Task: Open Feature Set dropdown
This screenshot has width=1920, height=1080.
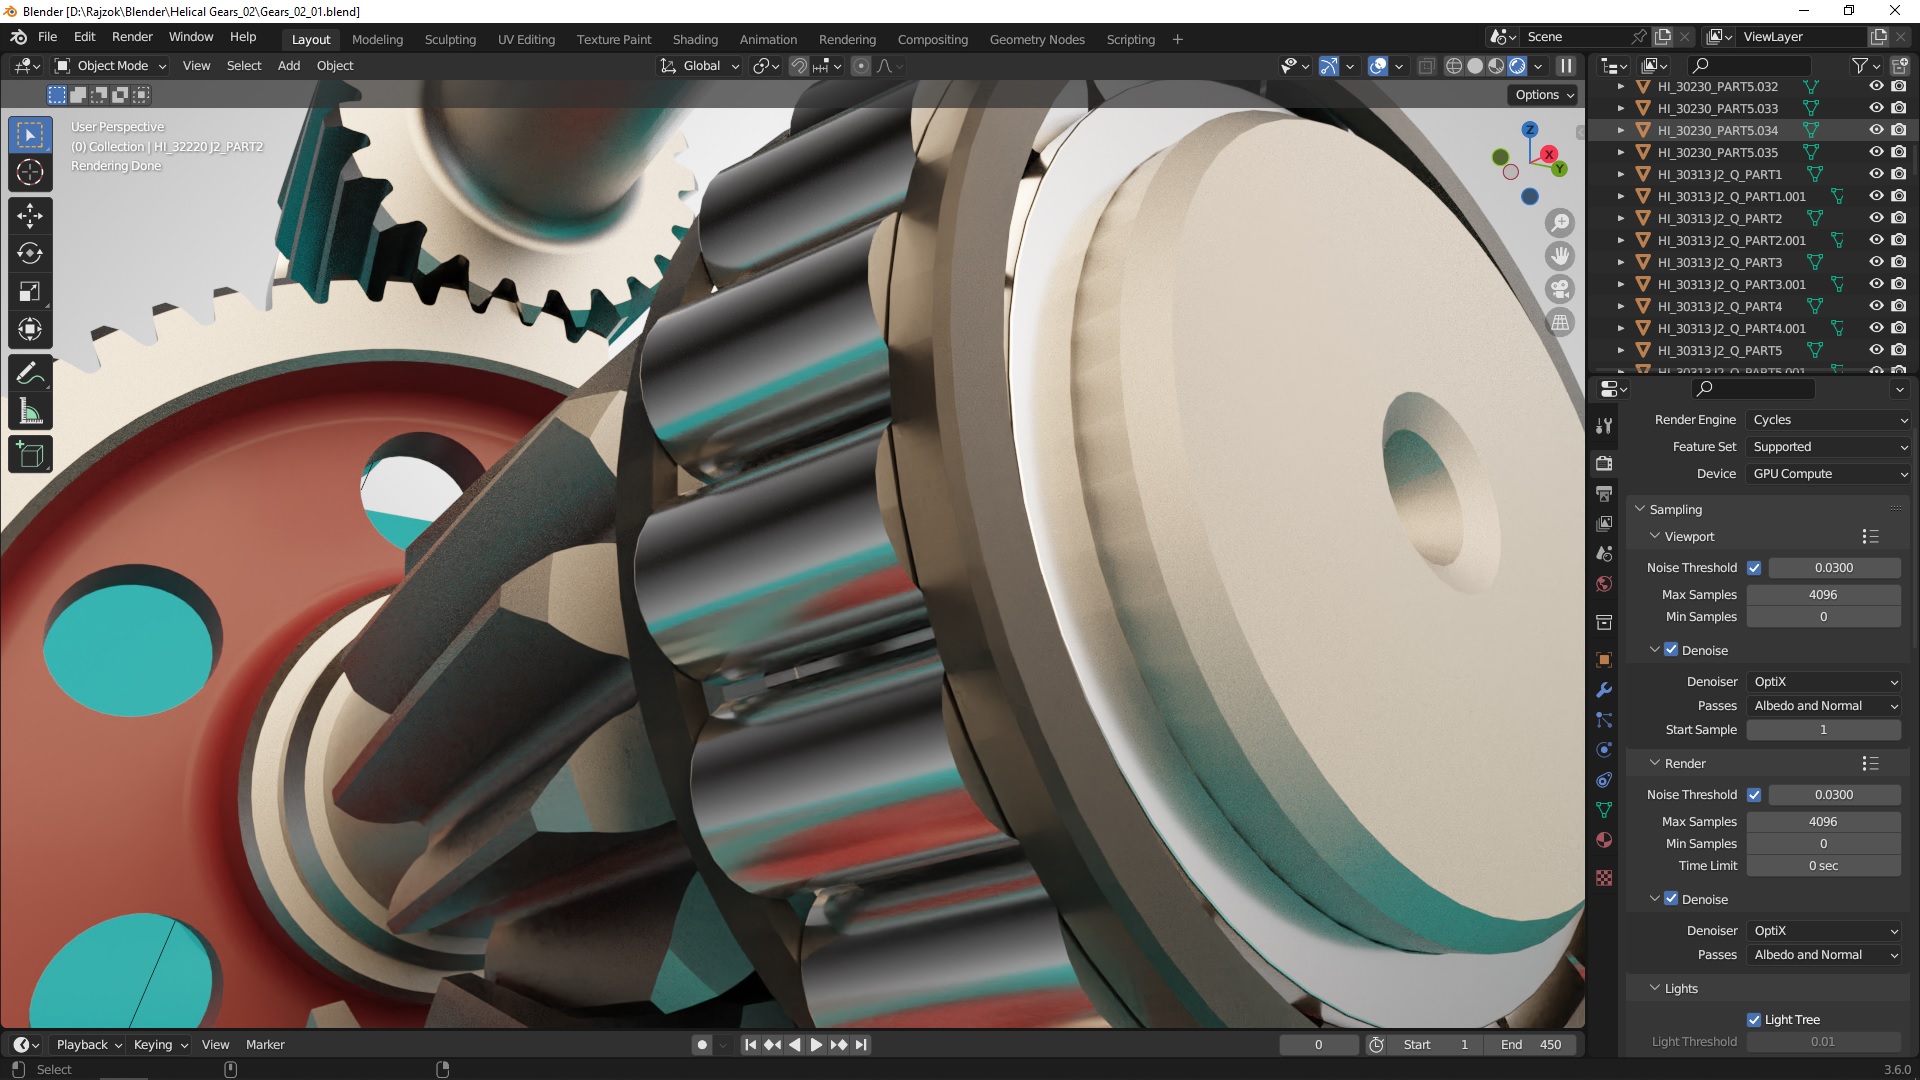Action: coord(1829,447)
